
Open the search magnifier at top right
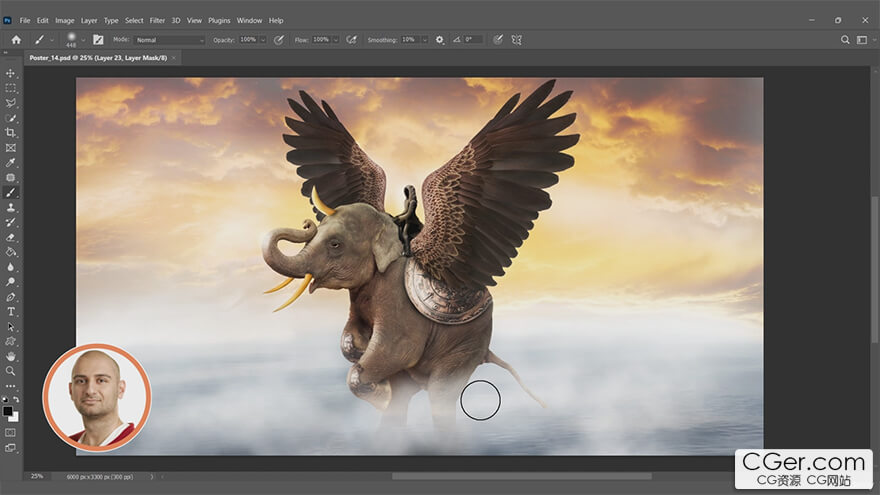845,40
